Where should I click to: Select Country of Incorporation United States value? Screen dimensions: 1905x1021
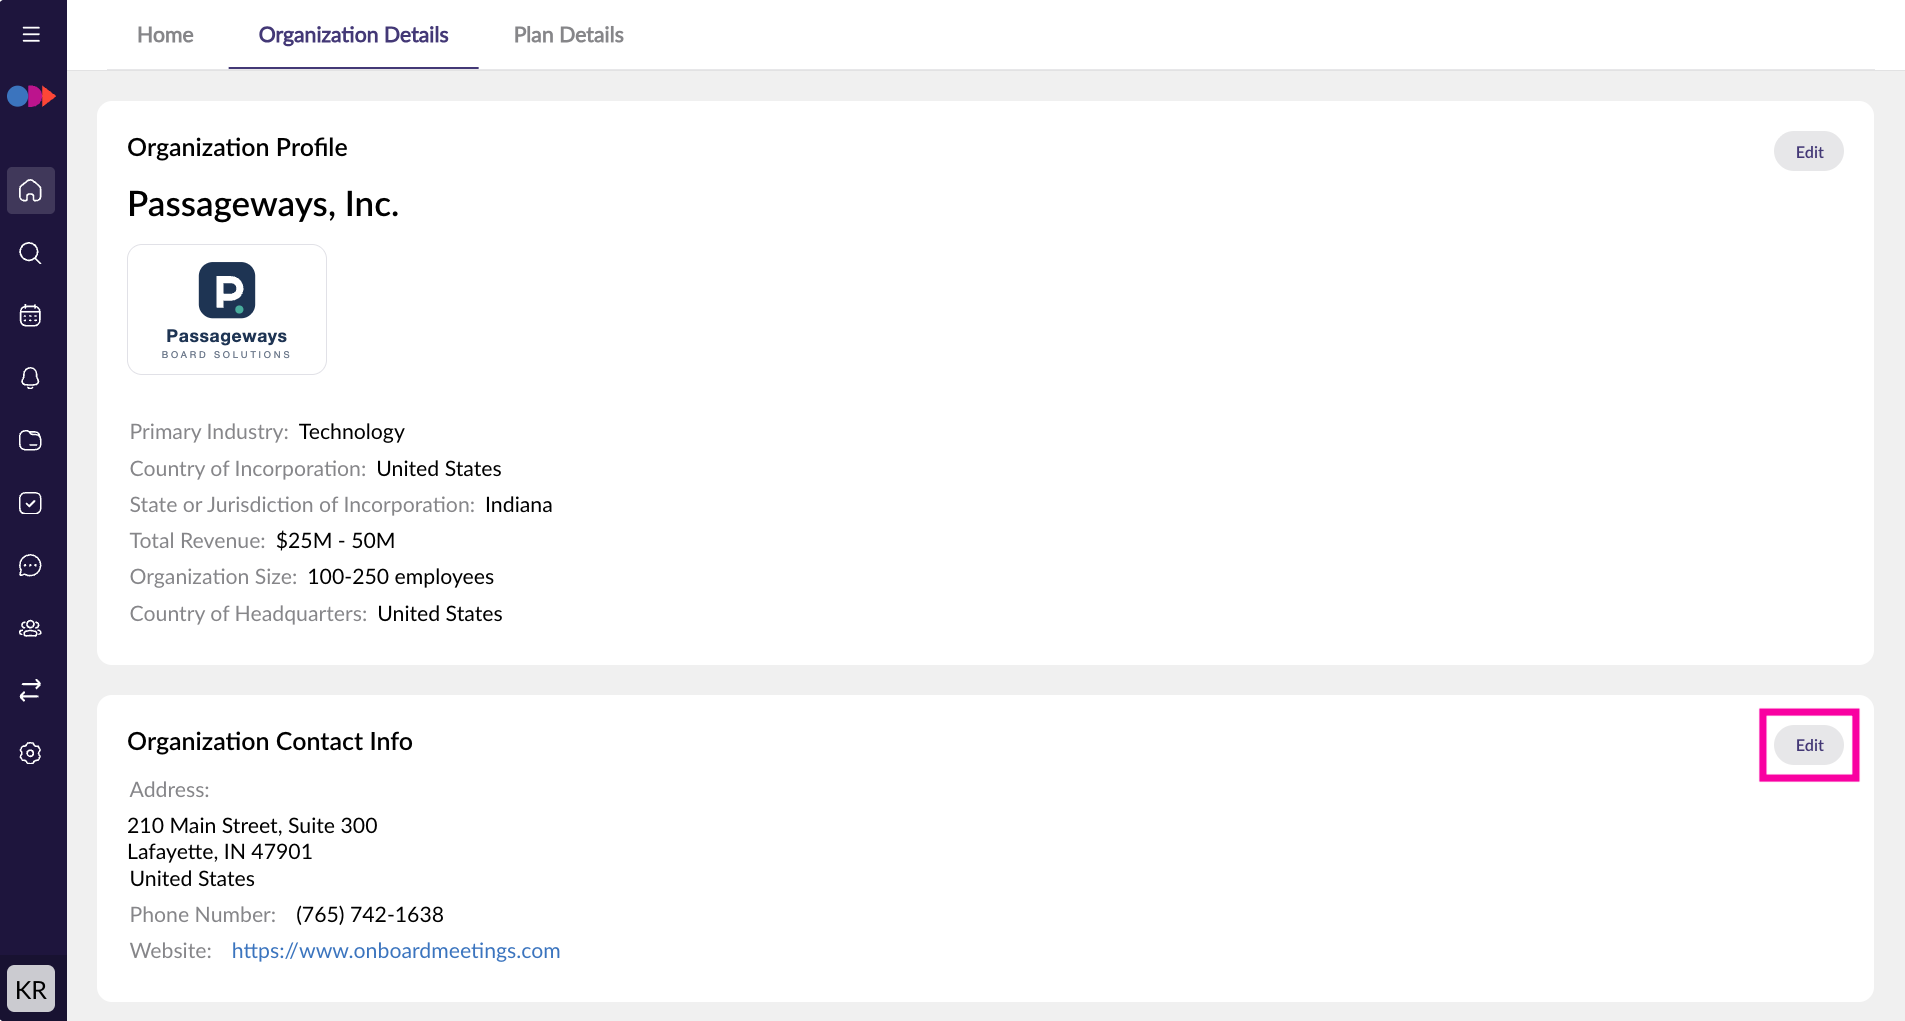pos(439,469)
